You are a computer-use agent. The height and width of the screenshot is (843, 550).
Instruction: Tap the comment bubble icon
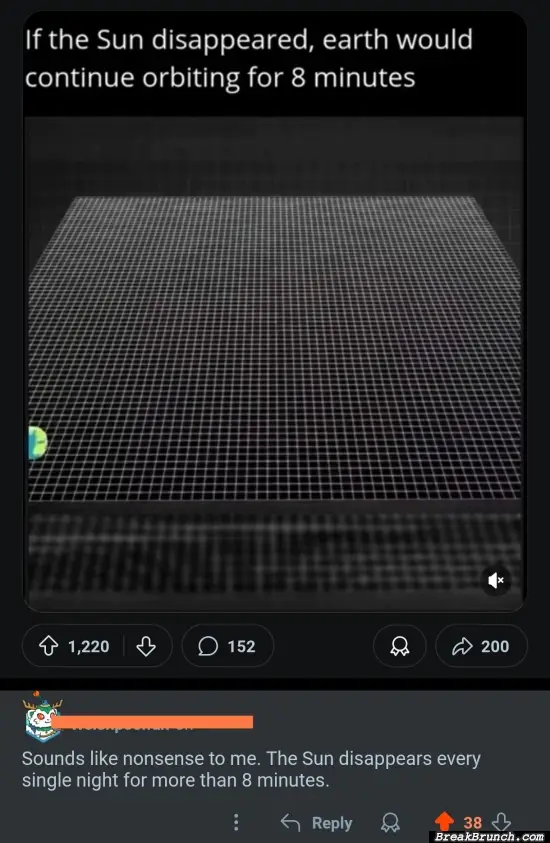pyautogui.click(x=208, y=646)
